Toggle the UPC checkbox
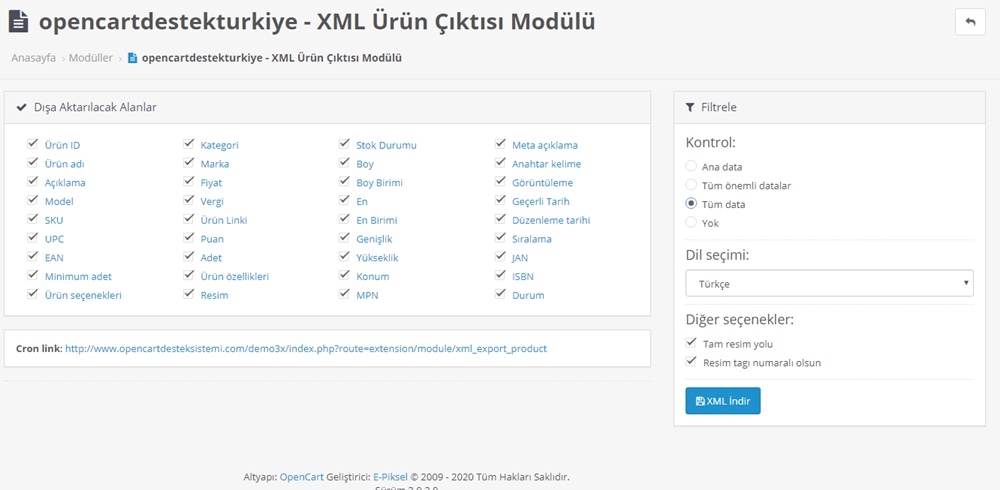Image resolution: width=1000 pixels, height=490 pixels. coord(32,237)
